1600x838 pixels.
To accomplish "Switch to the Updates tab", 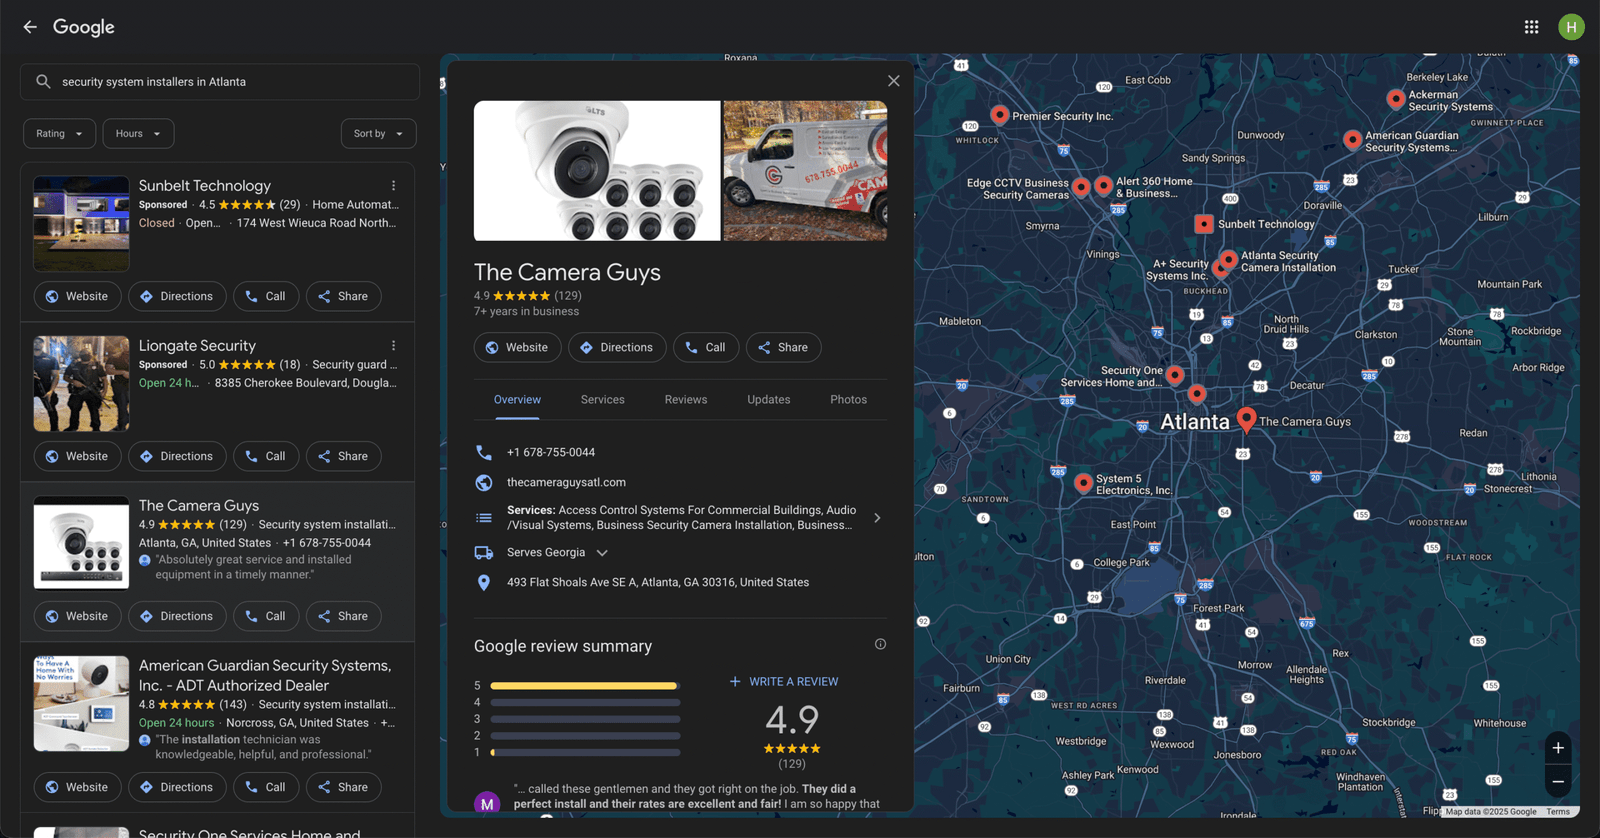I will tap(769, 400).
